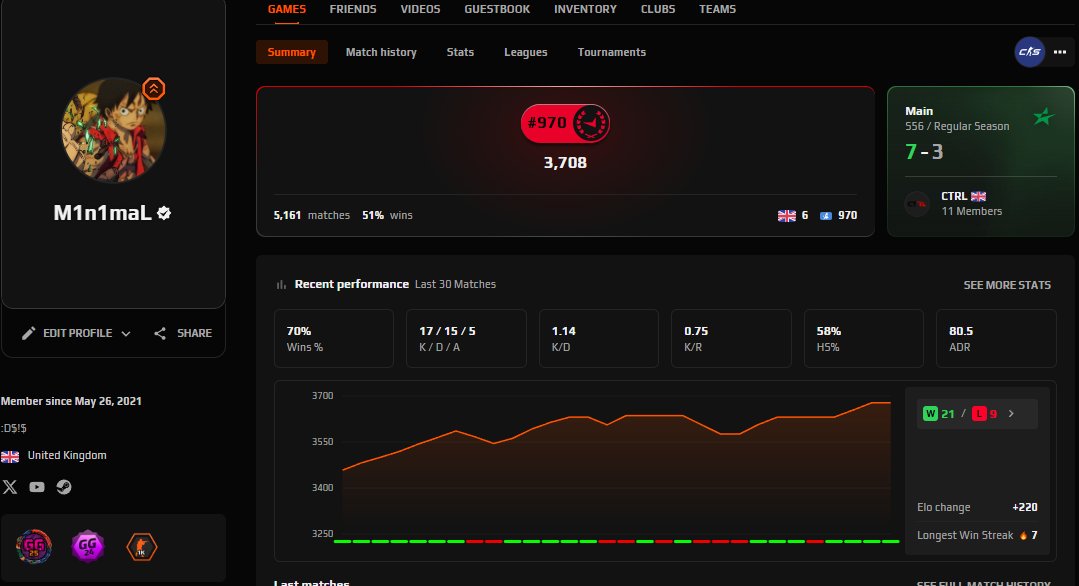Open the Leagues sub-tab
Screen dimensions: 1079x586
point(526,52)
